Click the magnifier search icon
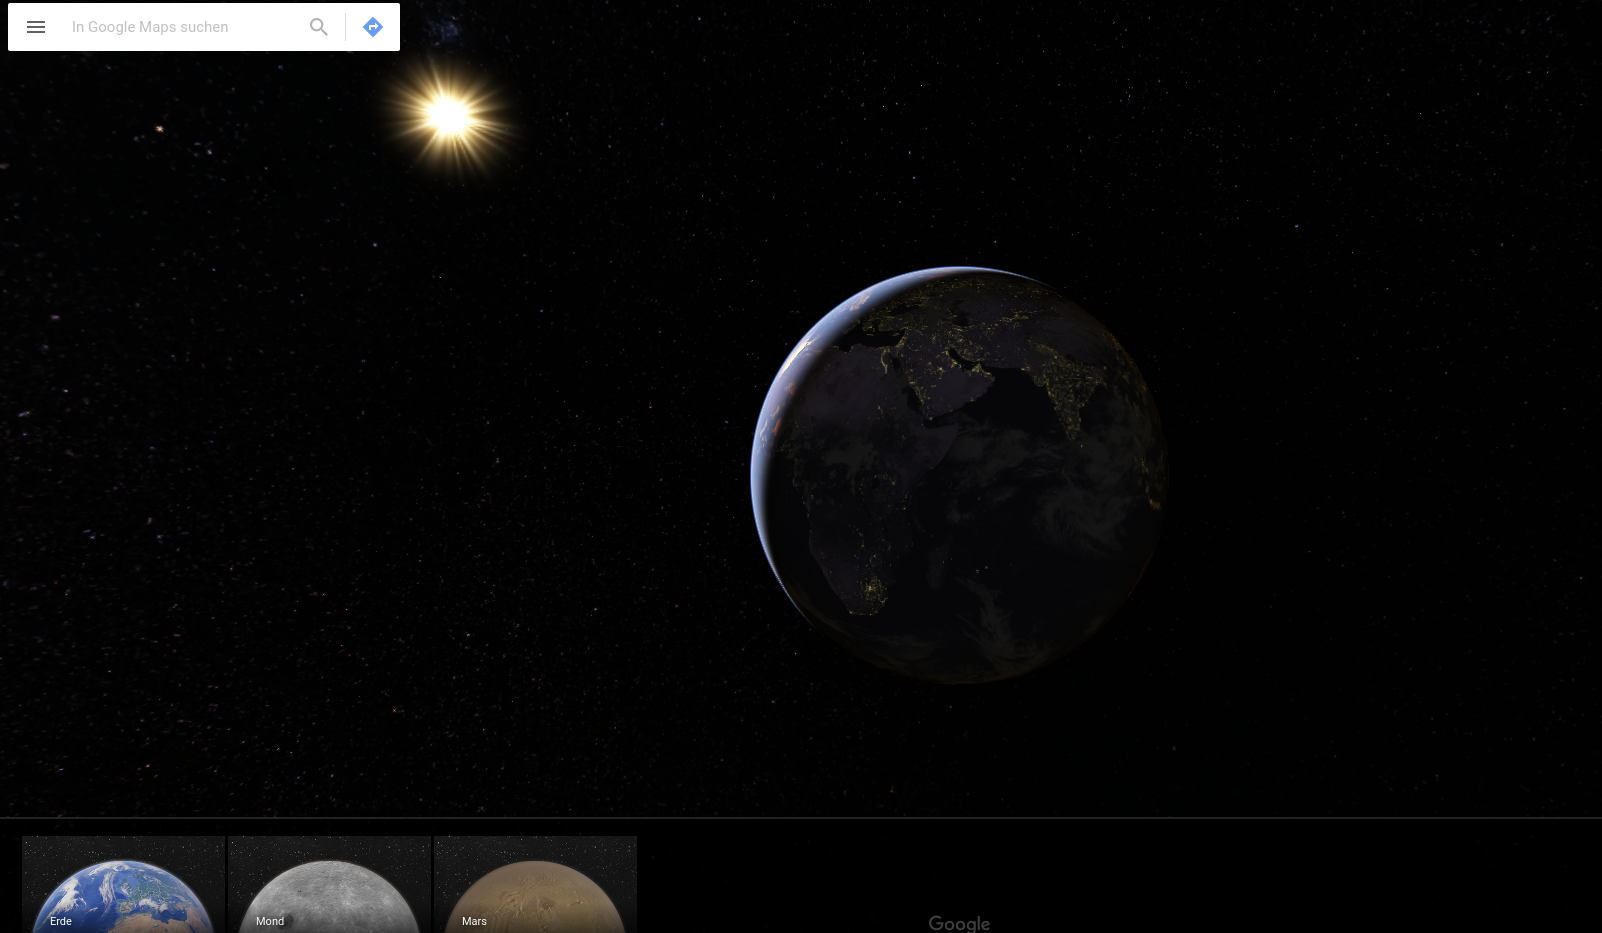The image size is (1602, 933). click(319, 27)
